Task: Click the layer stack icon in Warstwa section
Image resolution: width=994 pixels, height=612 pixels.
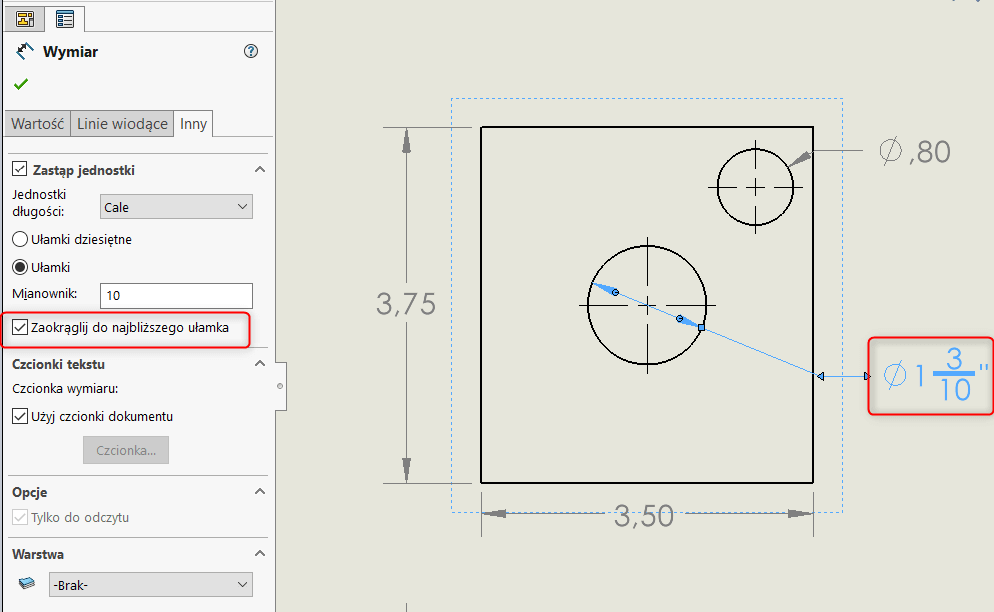Action: [25, 584]
